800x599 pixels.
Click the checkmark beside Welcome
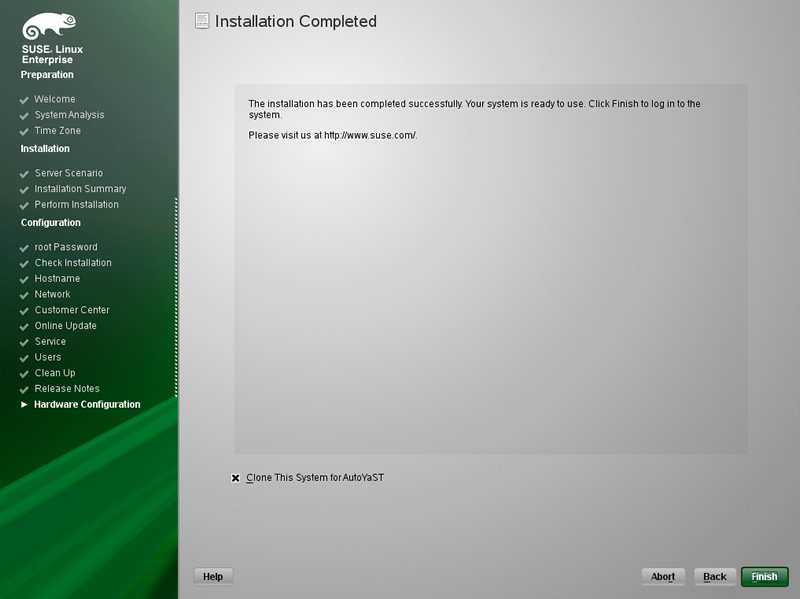(x=24, y=100)
